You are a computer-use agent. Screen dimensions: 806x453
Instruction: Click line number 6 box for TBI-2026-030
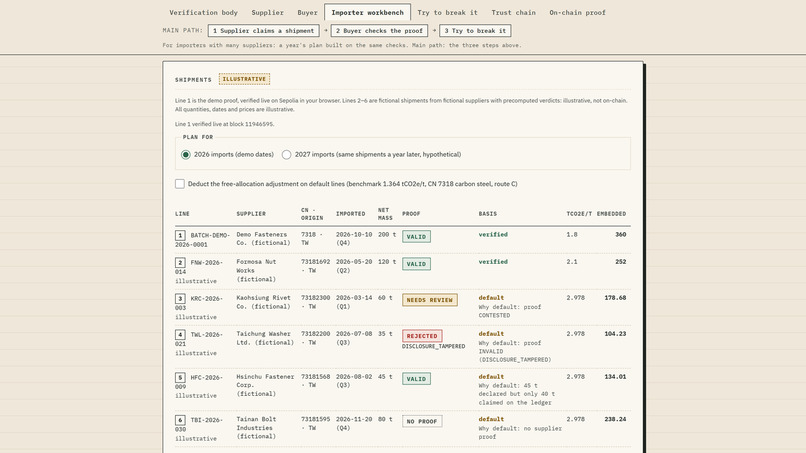(x=180, y=420)
